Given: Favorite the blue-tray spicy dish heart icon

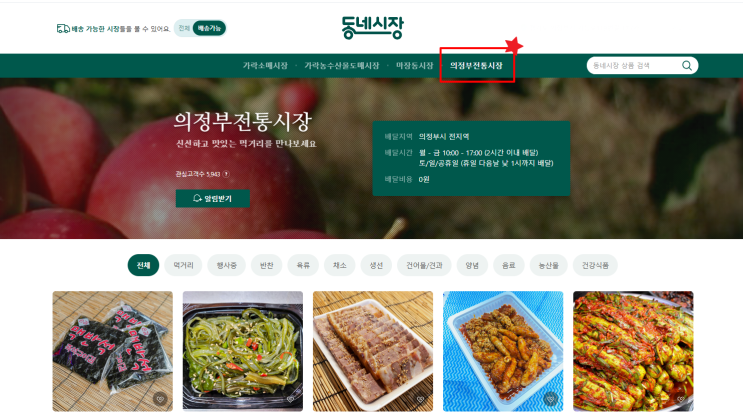Looking at the screenshot, I should point(550,399).
